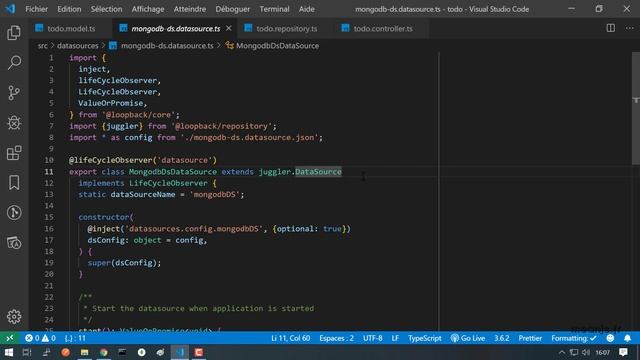The height and width of the screenshot is (360, 640).
Task: Click Prettier in status bar
Action: point(530,338)
